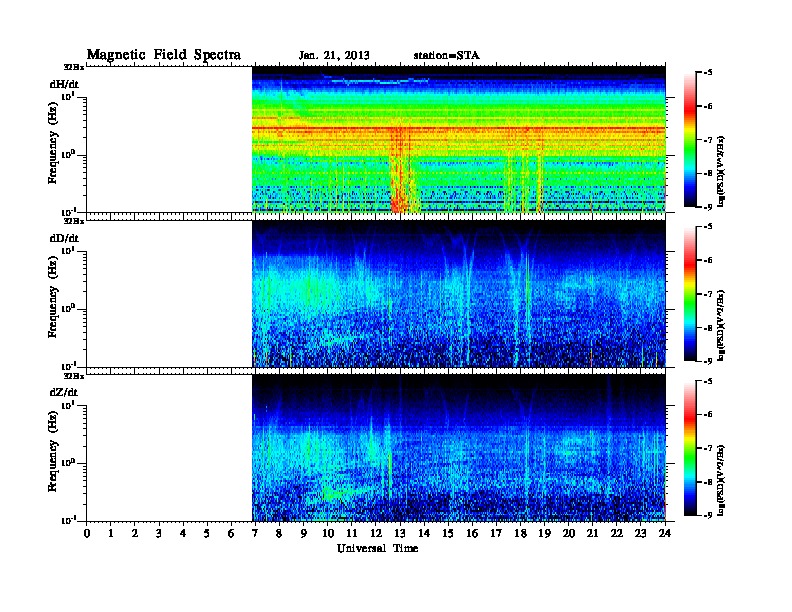Click the dH/dt panel label
Screen dimensions: 792x612
pyautogui.click(x=64, y=84)
